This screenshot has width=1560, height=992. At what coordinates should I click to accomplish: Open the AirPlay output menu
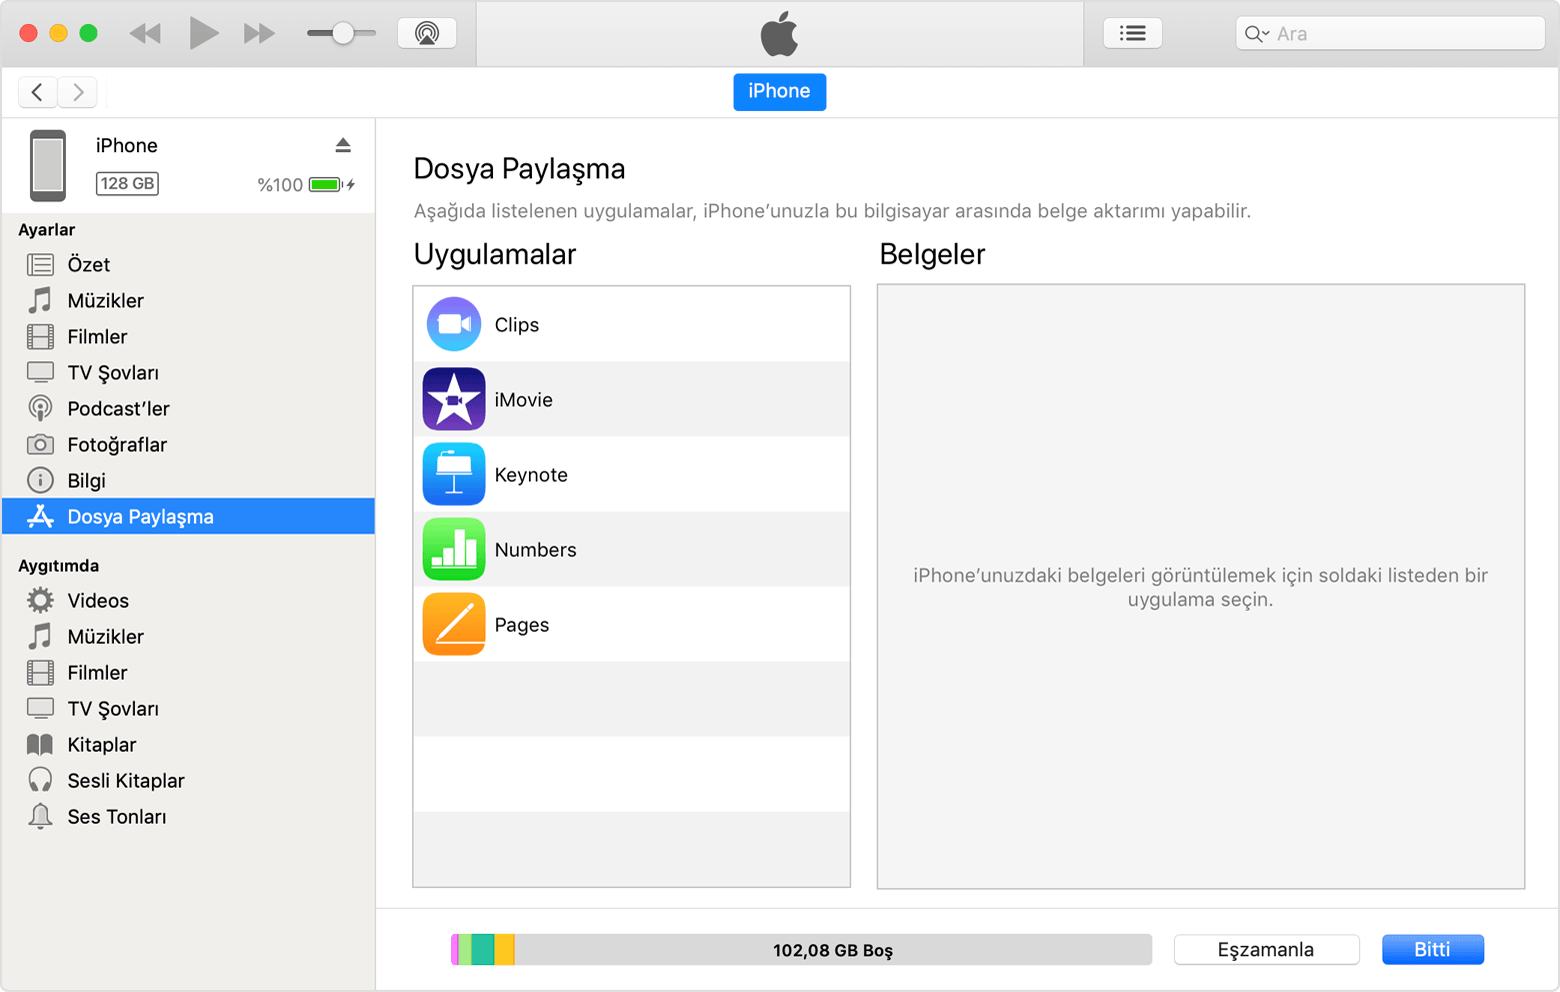coord(427,33)
